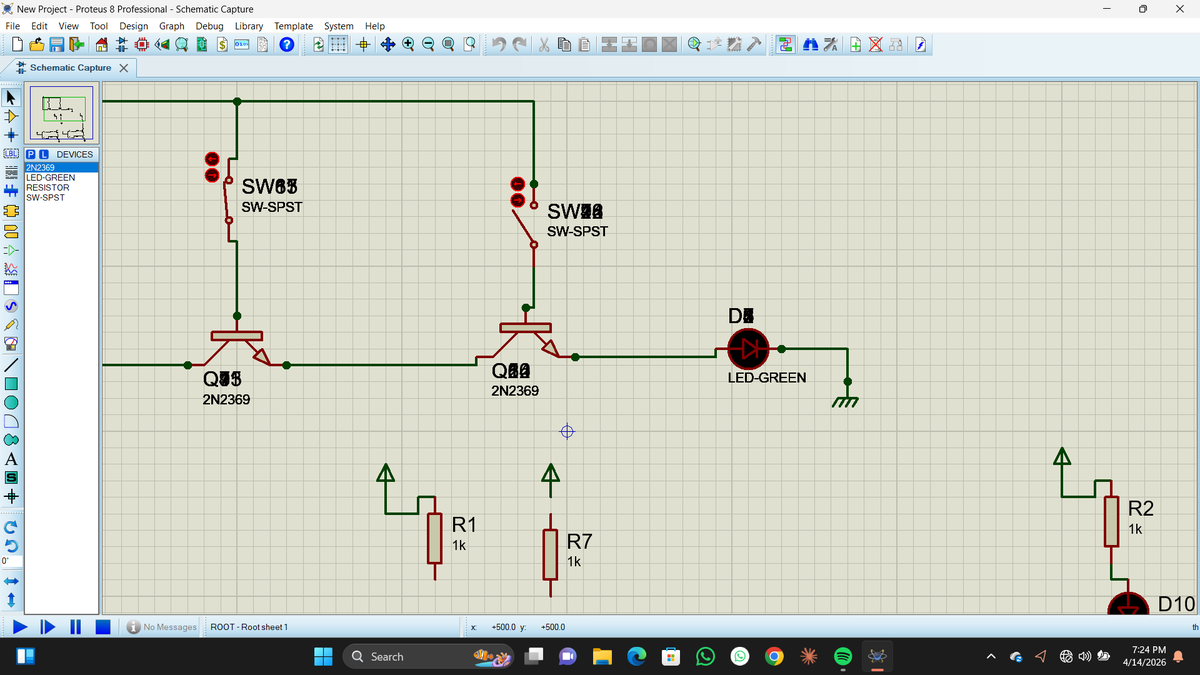This screenshot has width=1200, height=675.
Task: Select Terminals Mode tool
Action: (x=11, y=230)
